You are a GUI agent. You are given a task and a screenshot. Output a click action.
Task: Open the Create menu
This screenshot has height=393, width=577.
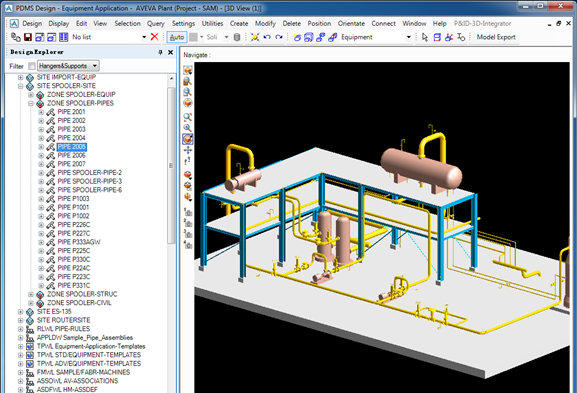[239, 24]
